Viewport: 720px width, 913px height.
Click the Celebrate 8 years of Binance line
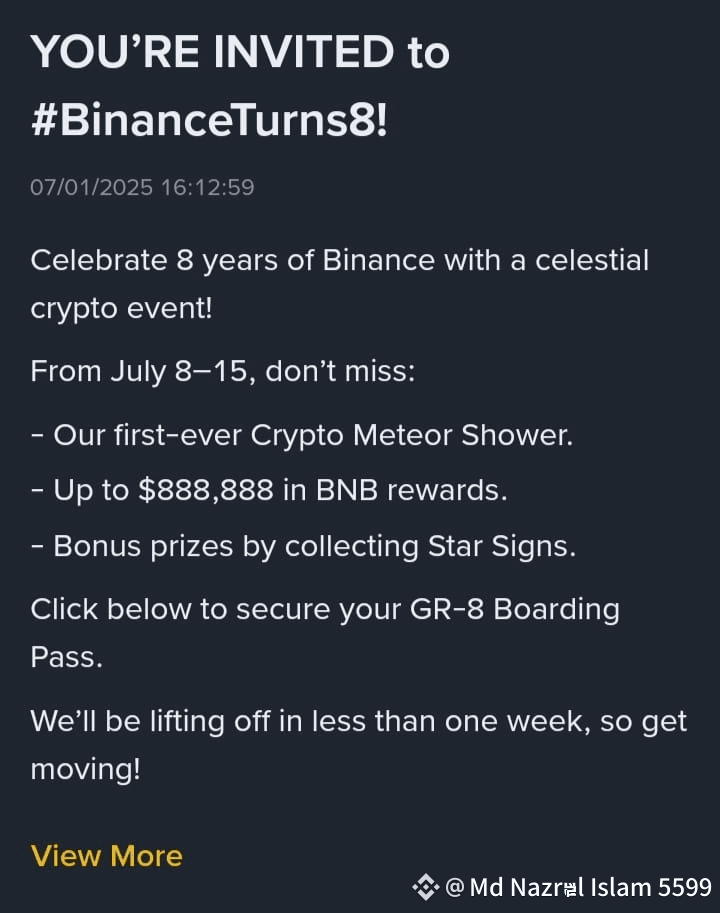[340, 260]
